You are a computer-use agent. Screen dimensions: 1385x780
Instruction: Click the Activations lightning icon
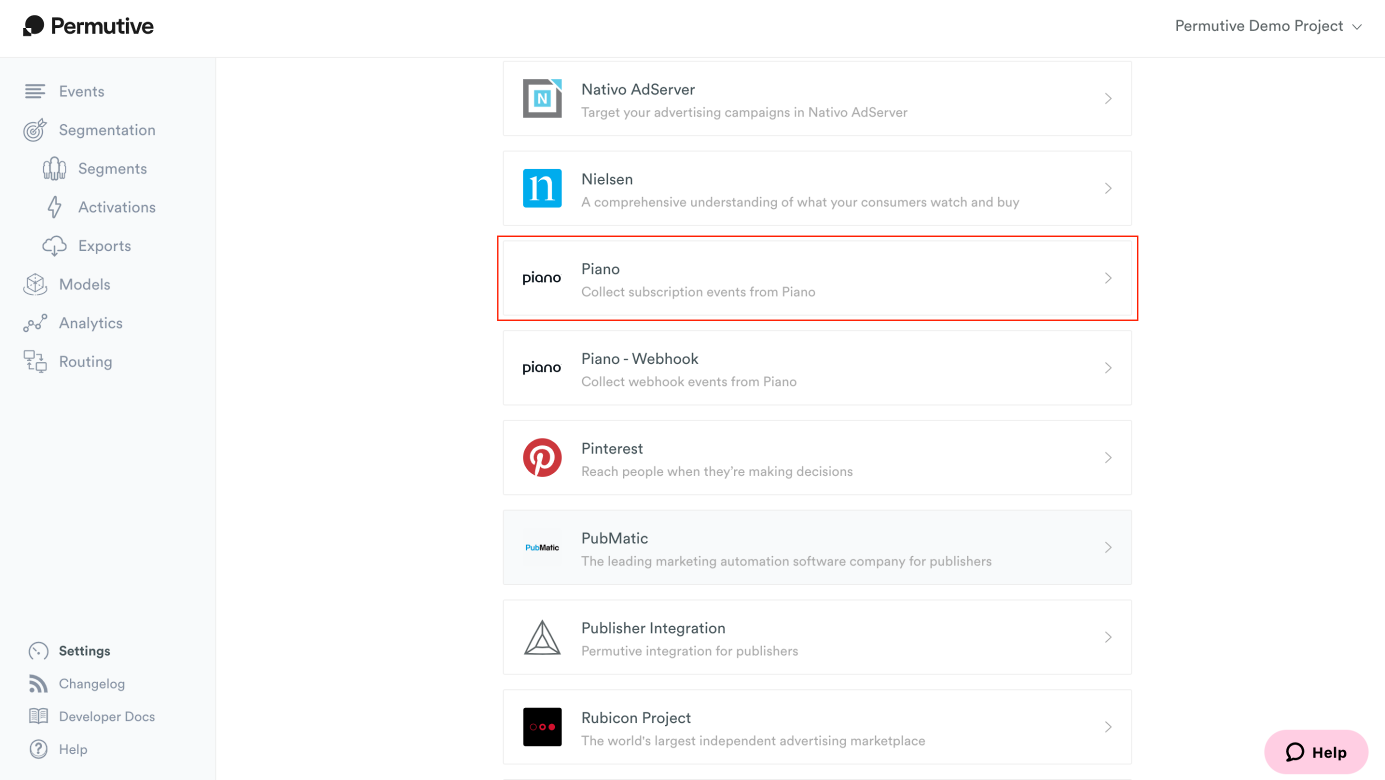(54, 207)
